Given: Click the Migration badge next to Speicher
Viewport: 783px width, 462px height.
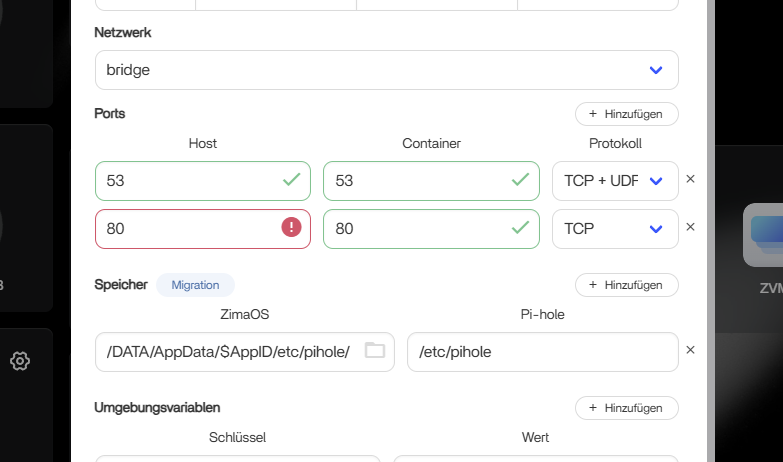Looking at the screenshot, I should pos(195,285).
